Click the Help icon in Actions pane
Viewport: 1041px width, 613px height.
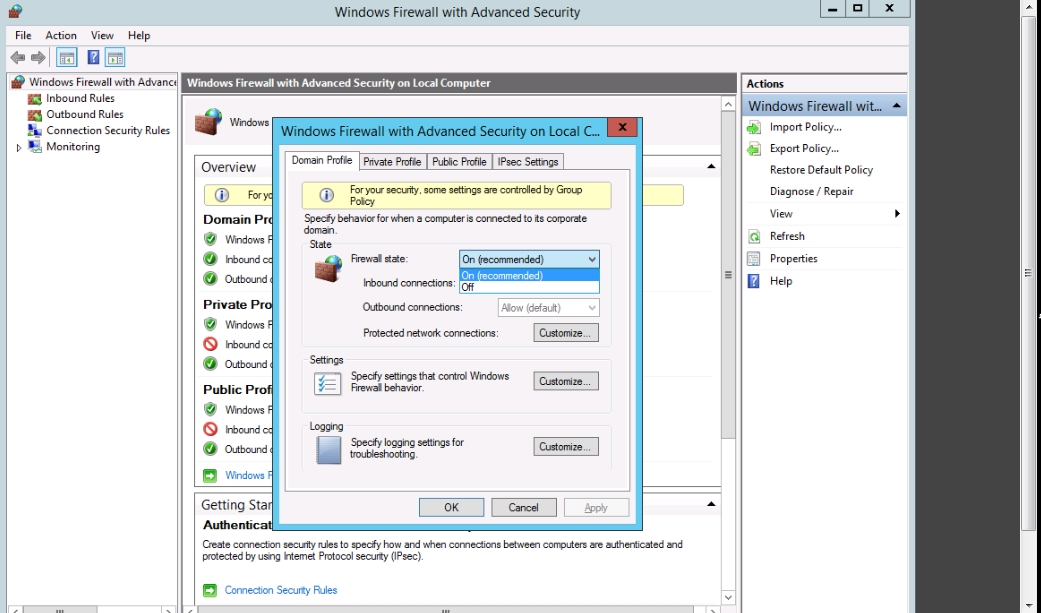point(754,281)
